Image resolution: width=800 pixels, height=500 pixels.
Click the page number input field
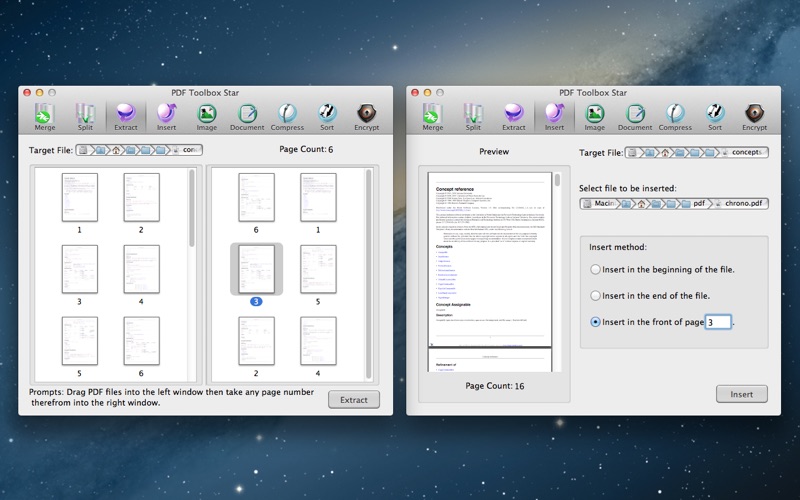click(718, 322)
